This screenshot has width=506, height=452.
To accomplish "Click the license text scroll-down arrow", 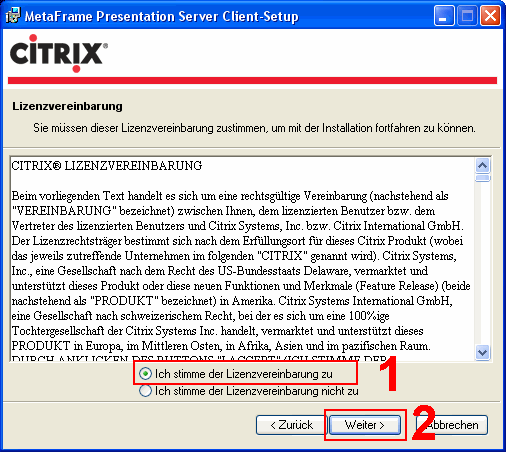I will pos(483,352).
